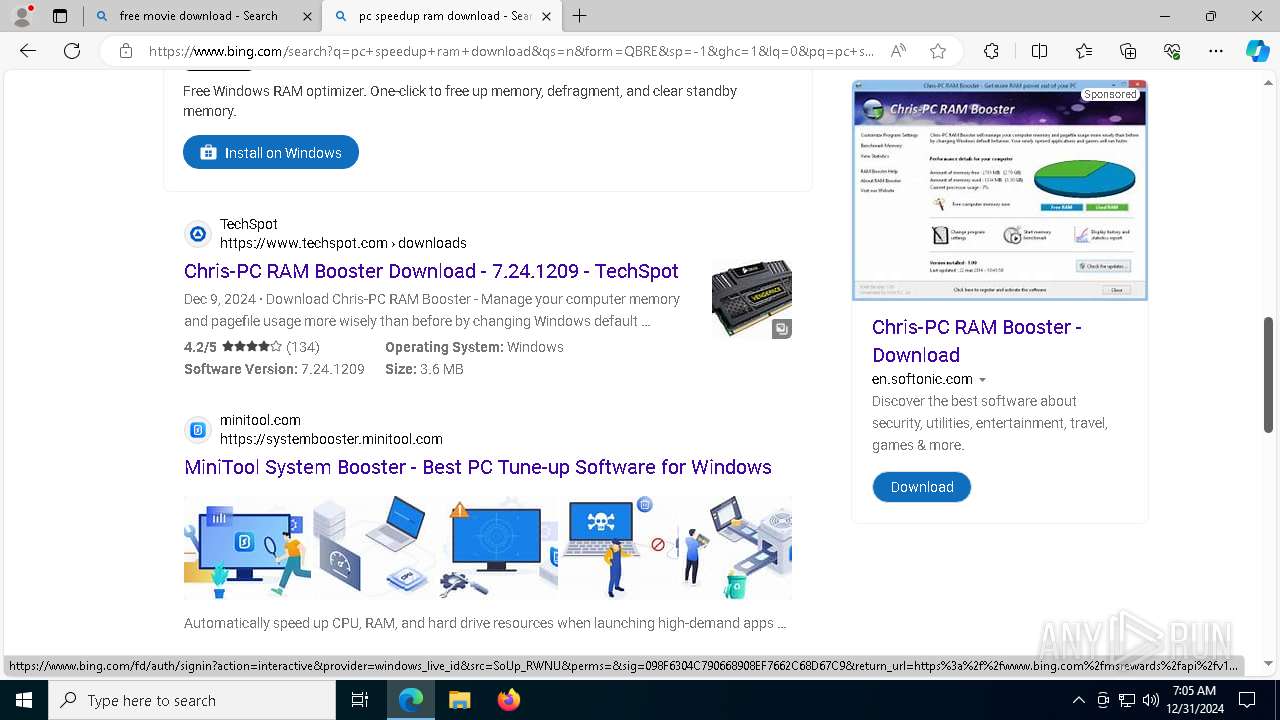Click the Software Version 7.24.1209 text
The image size is (1280, 720).
(274, 369)
